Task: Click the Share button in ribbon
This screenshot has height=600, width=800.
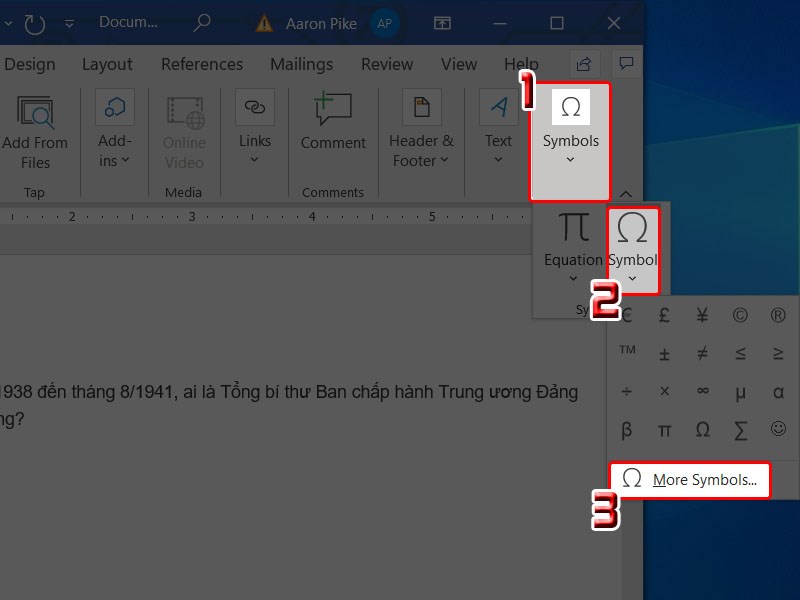Action: tap(585, 64)
